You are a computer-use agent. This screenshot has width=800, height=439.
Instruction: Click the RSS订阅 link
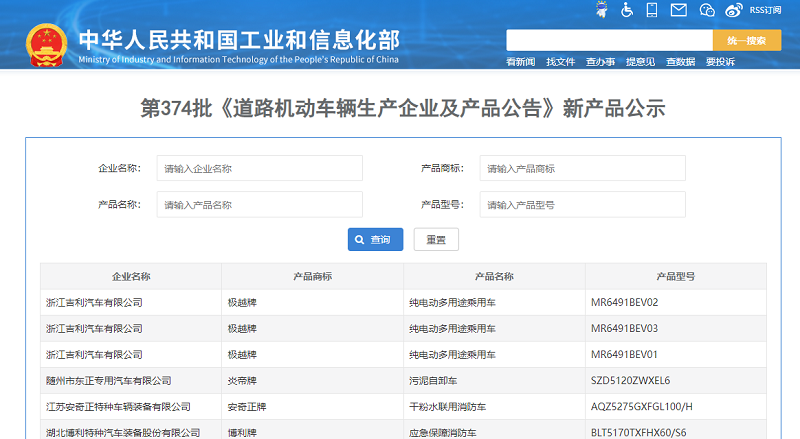tap(765, 10)
